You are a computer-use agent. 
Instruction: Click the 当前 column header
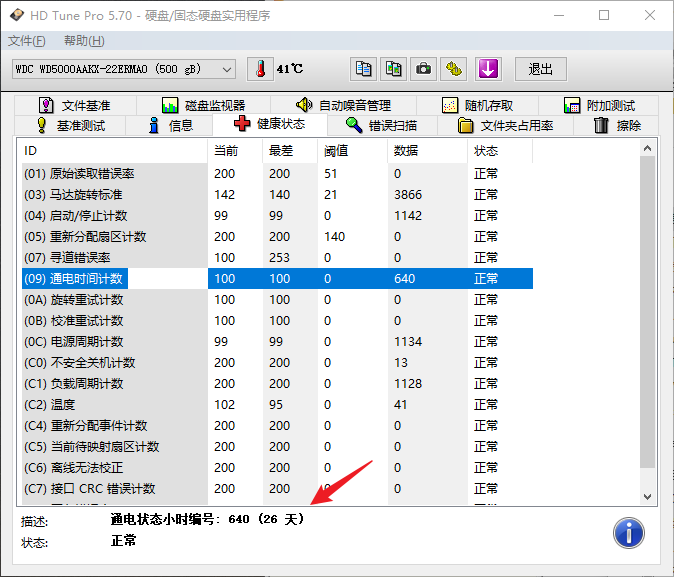click(x=235, y=151)
